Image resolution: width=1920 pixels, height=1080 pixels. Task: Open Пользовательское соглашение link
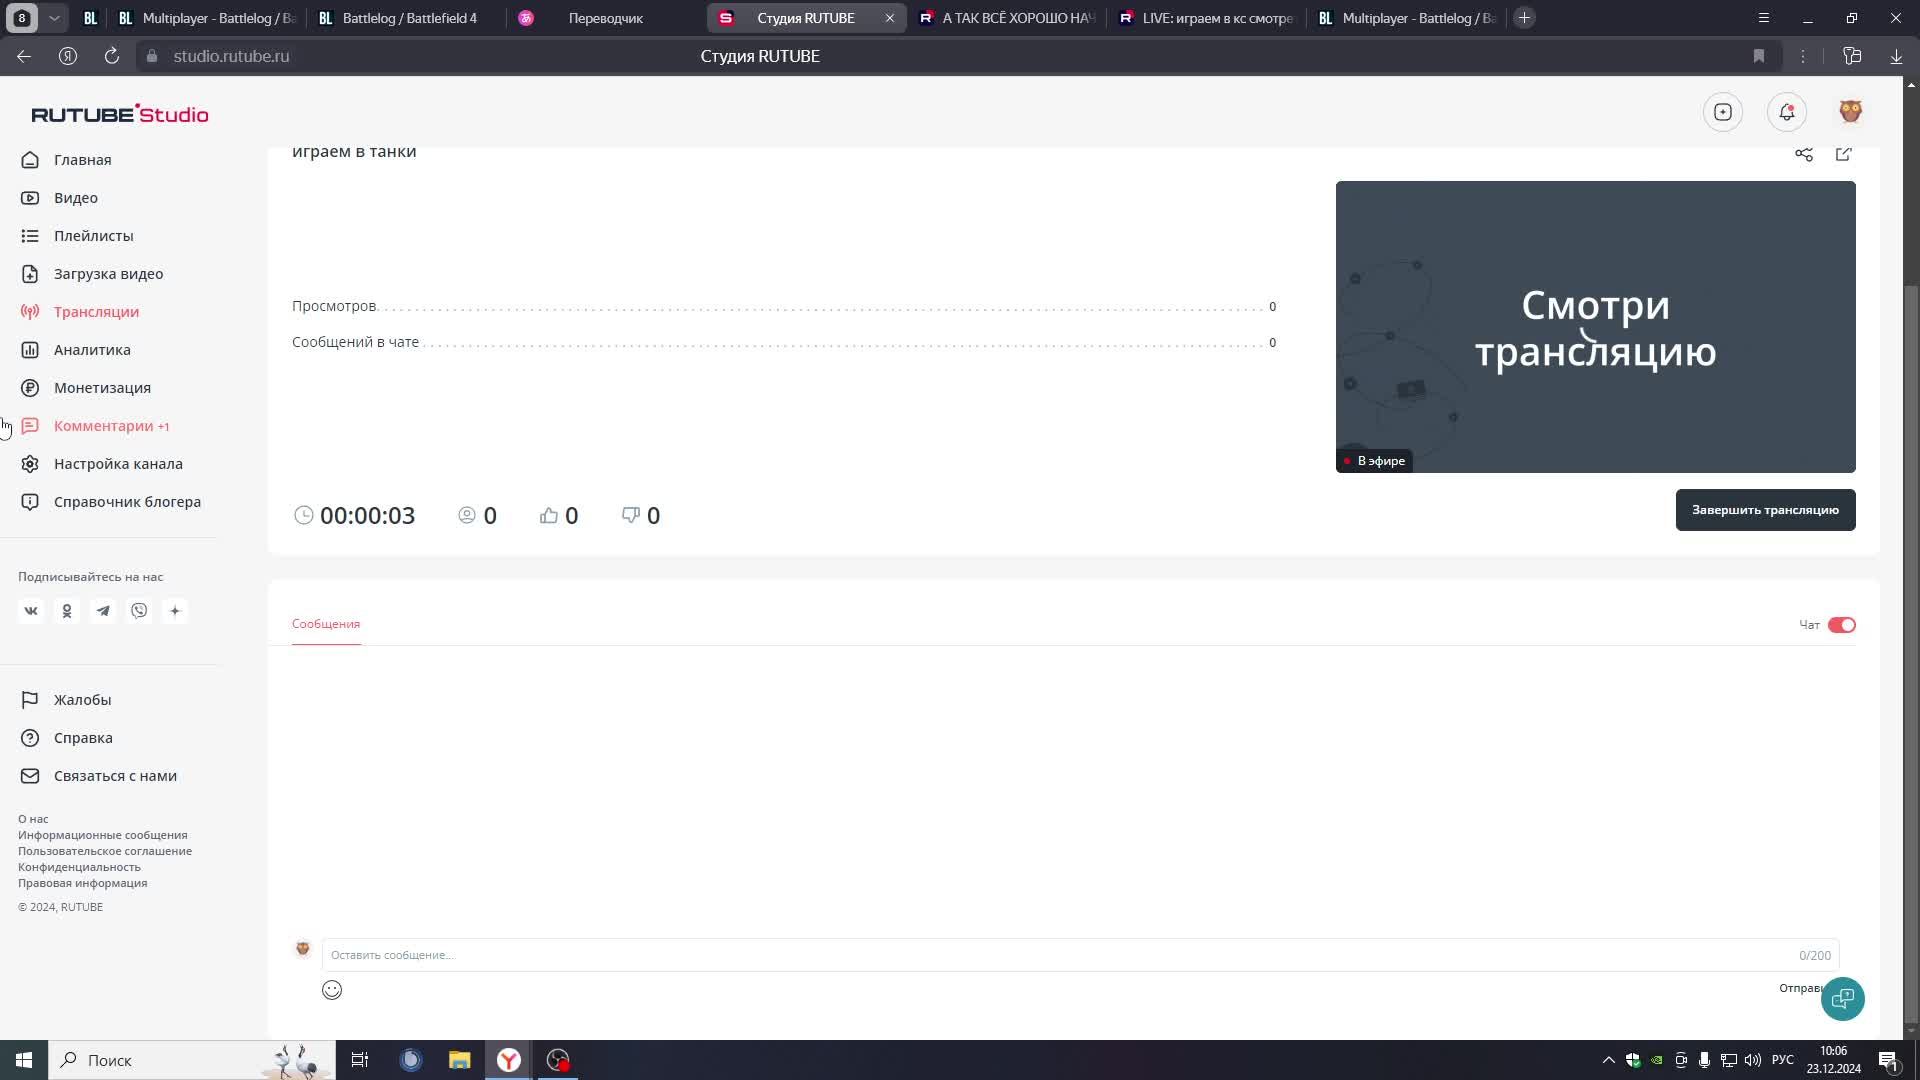click(x=105, y=851)
